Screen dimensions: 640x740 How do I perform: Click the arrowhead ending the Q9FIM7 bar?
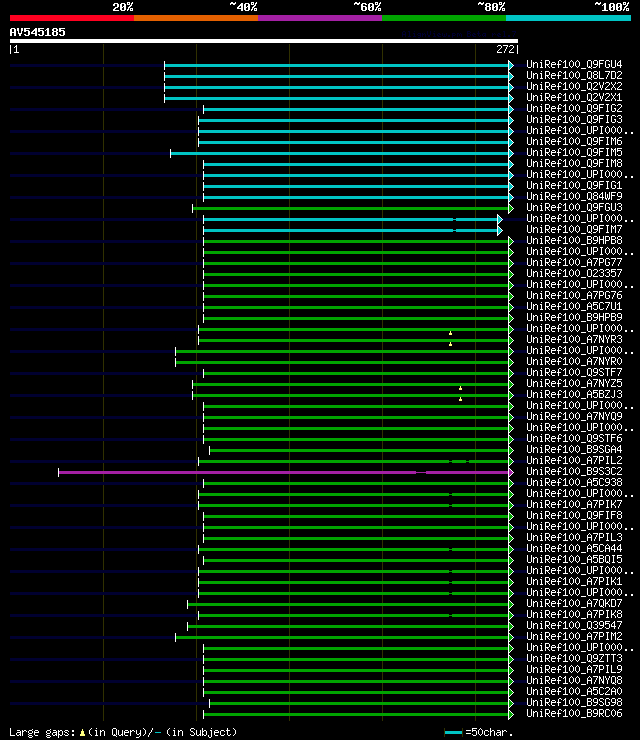click(500, 231)
